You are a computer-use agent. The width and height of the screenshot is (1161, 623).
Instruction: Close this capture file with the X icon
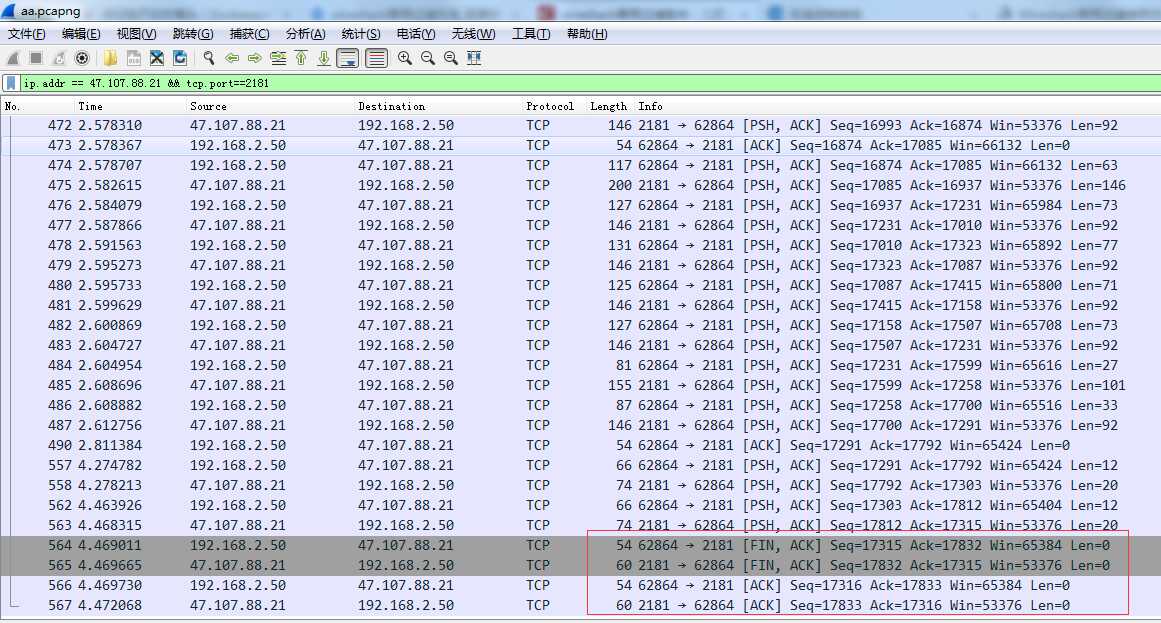156,58
